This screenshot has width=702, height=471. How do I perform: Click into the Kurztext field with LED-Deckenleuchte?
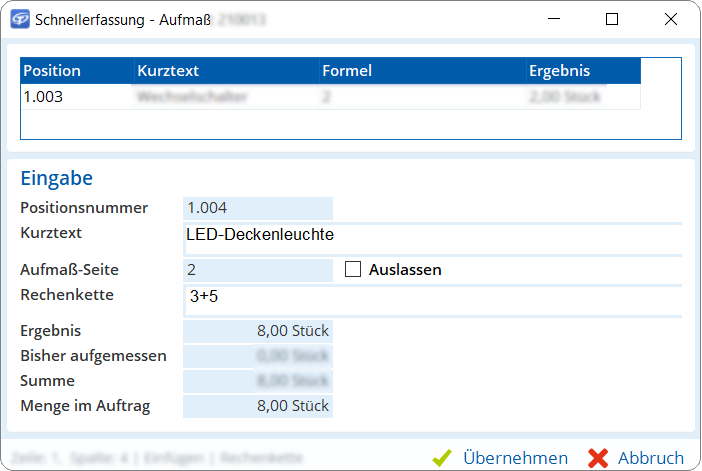[x=430, y=234]
